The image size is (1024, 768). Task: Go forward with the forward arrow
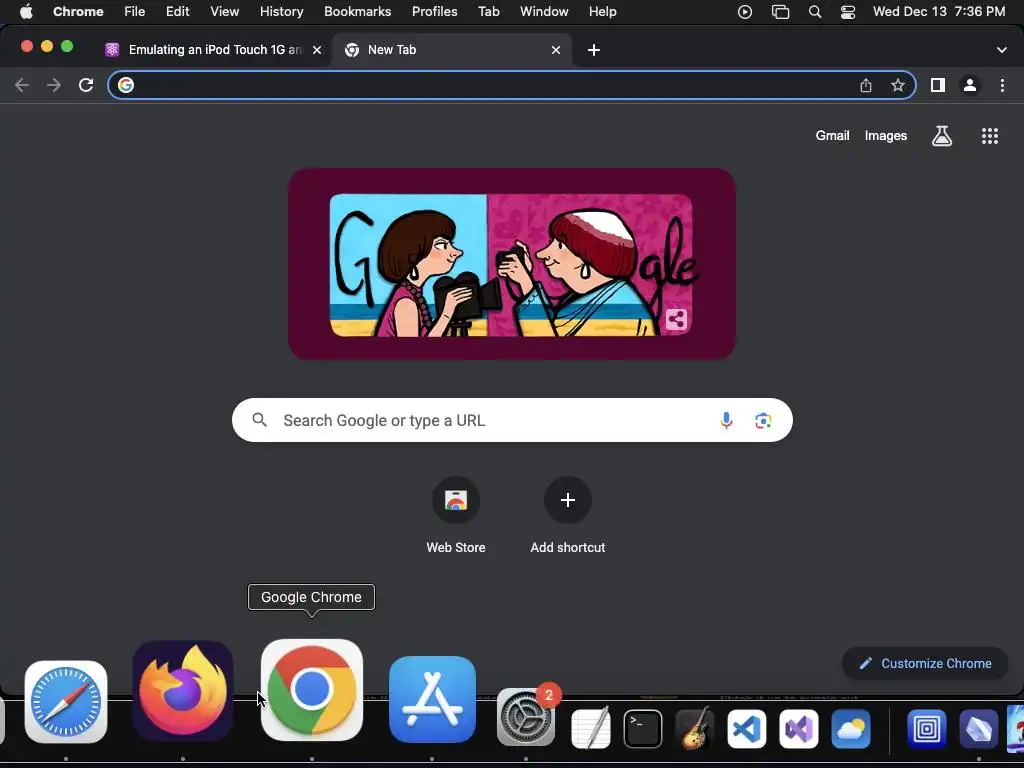point(54,85)
